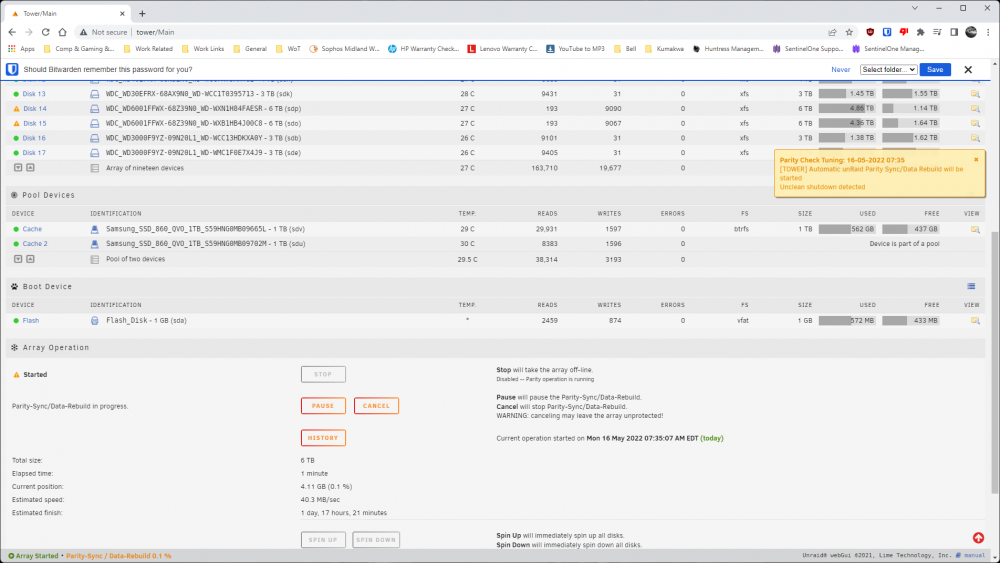Open the Bitwarden Select folder dropdown
Screen dimensions: 1000x563
click(888, 69)
